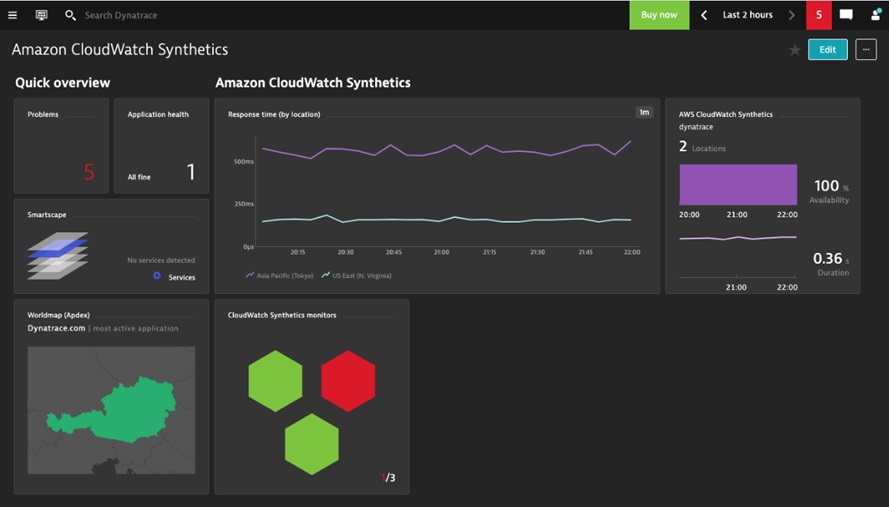The width and height of the screenshot is (889, 507).
Task: Click No services detected text
Action: click(x=161, y=260)
